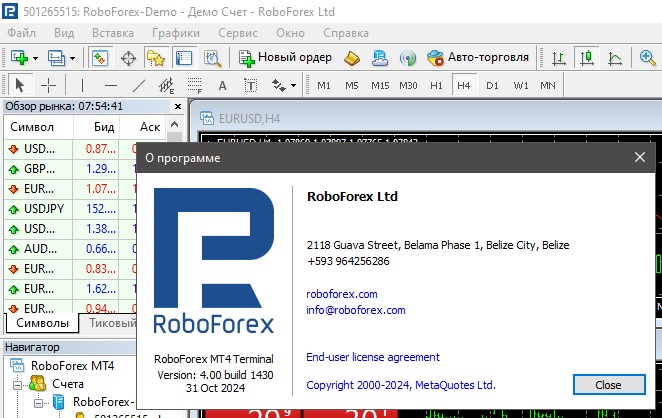Select the GBP... row in Market Watch

tap(70, 169)
